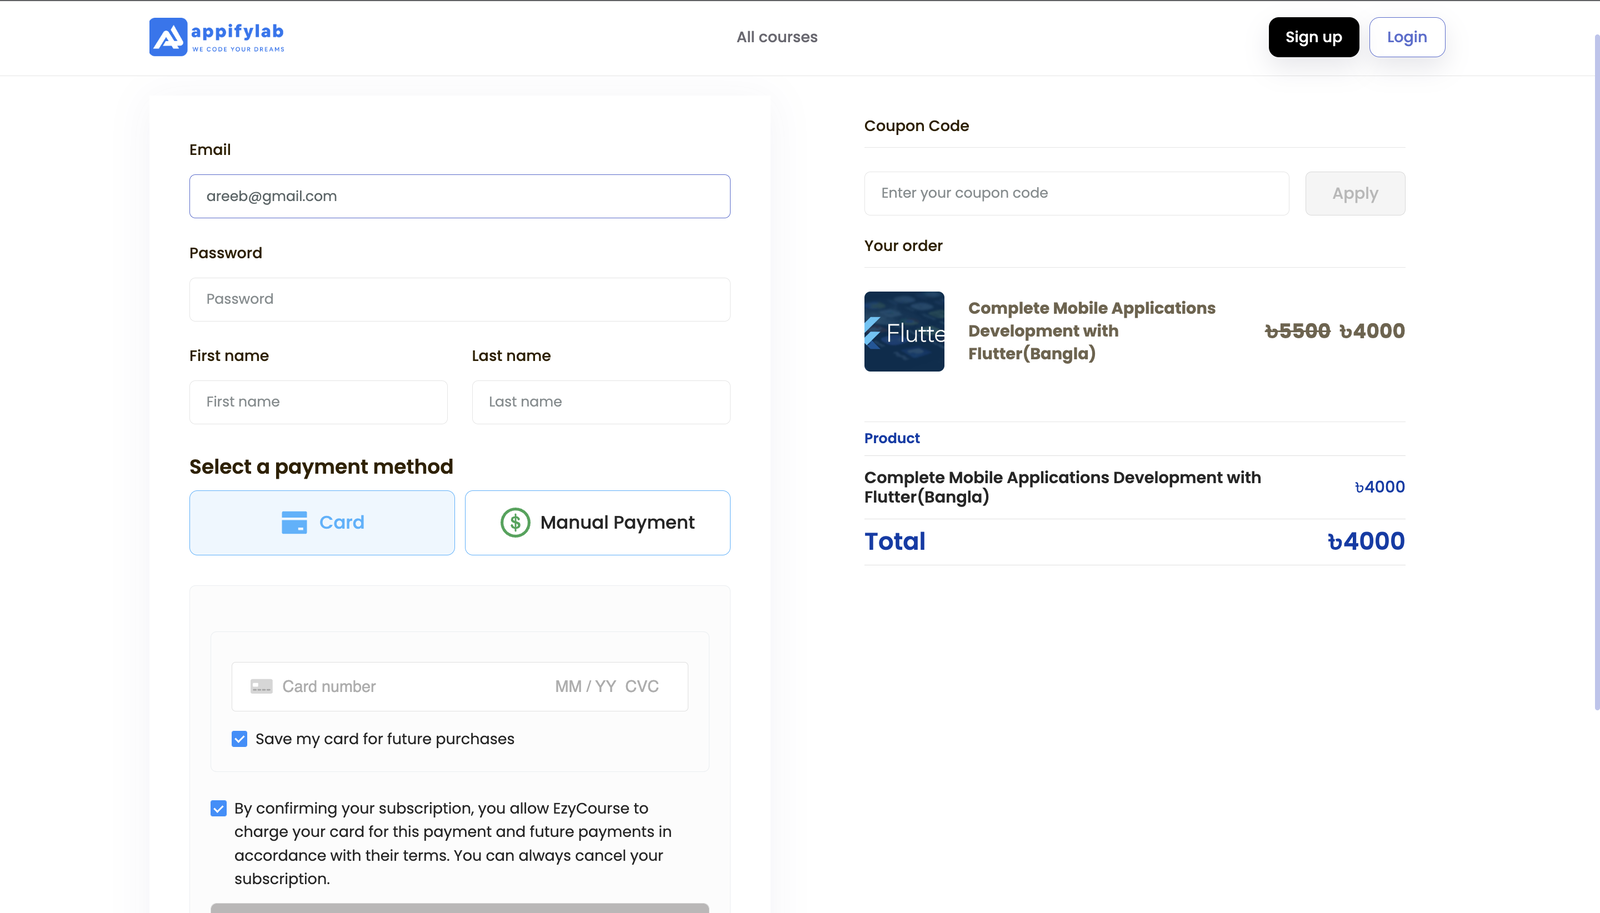
Task: Click the page's vertical scrollbar
Action: click(x=1596, y=370)
